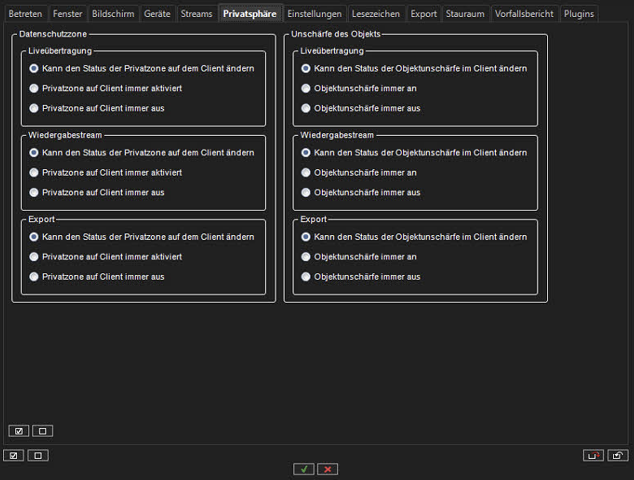Select Wiedergabestream 'Kann den Status der Objektunschärfe' option
634x480 pixels.
tap(414, 152)
